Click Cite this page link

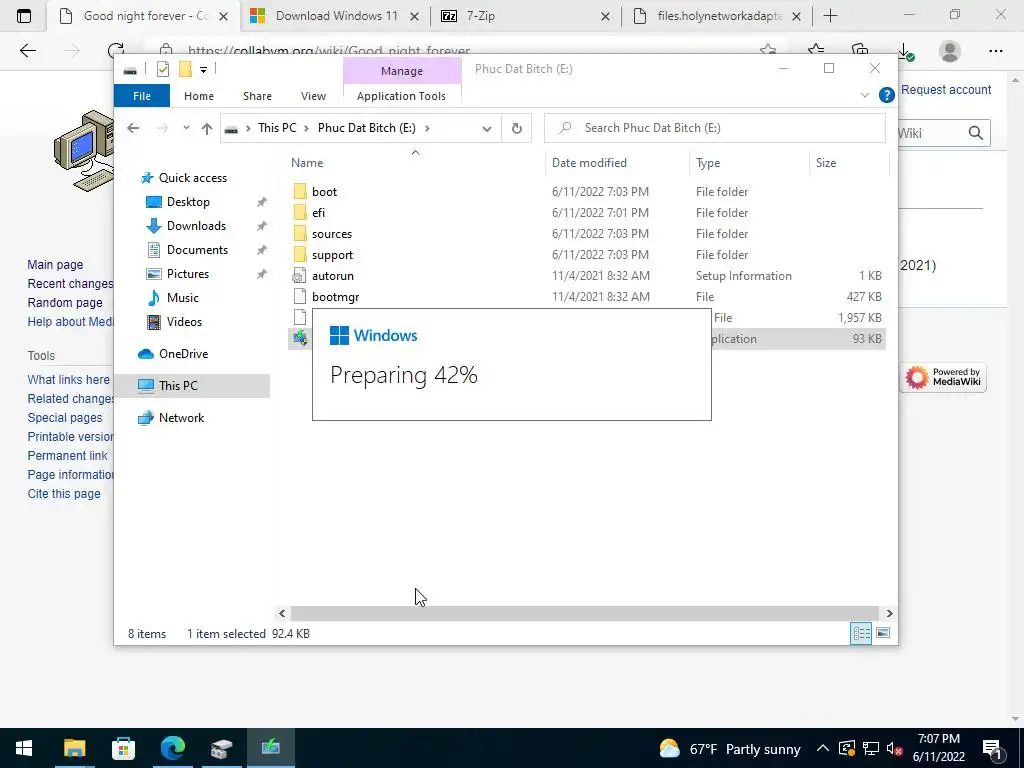(64, 494)
